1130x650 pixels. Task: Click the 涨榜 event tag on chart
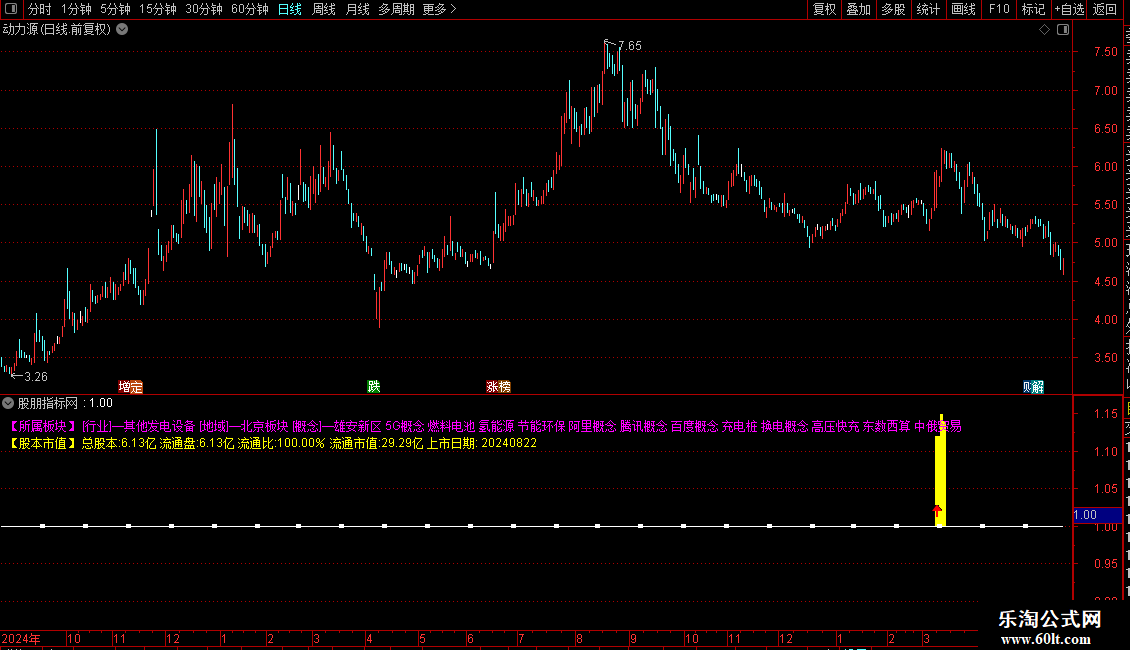(499, 387)
